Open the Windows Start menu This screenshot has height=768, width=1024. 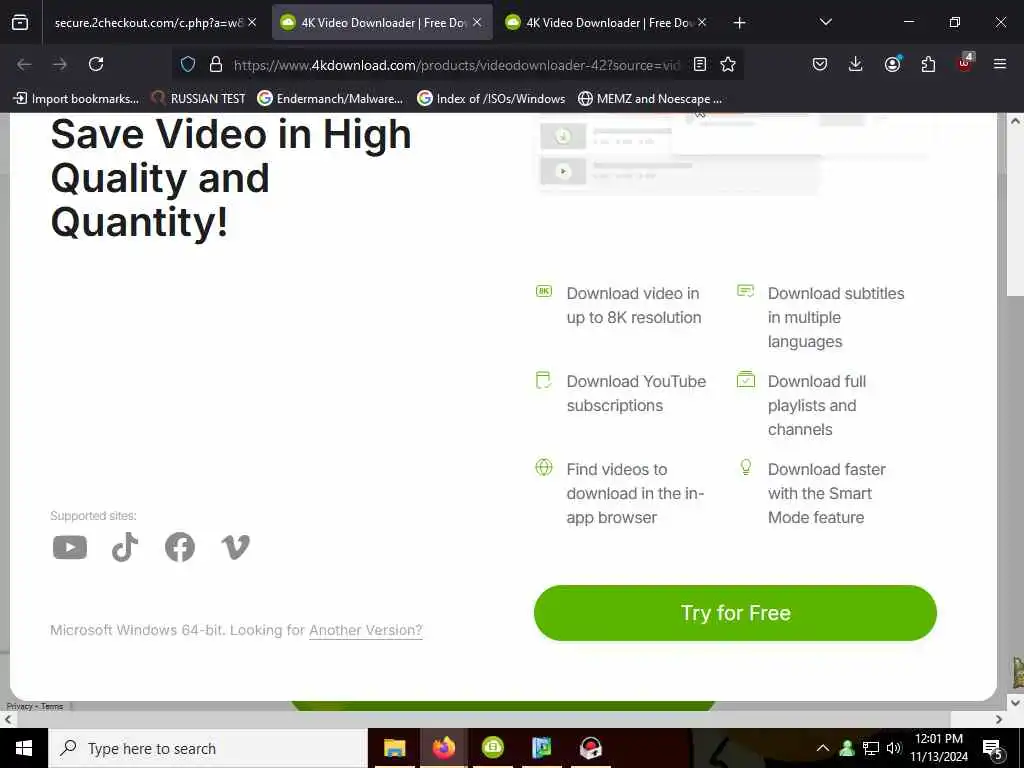coord(24,748)
